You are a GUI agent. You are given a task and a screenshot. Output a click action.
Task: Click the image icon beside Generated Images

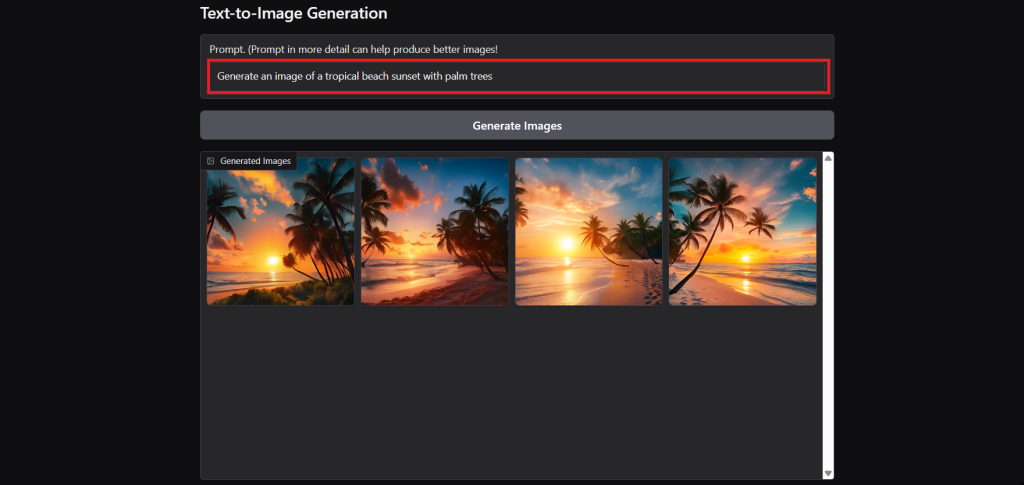(210, 161)
